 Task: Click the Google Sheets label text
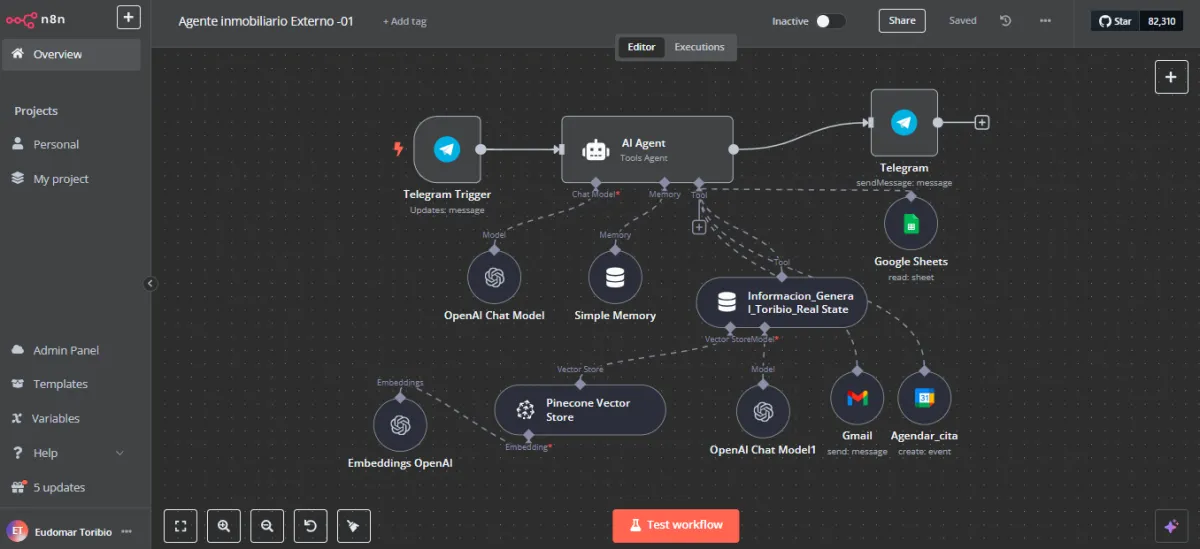(x=911, y=261)
